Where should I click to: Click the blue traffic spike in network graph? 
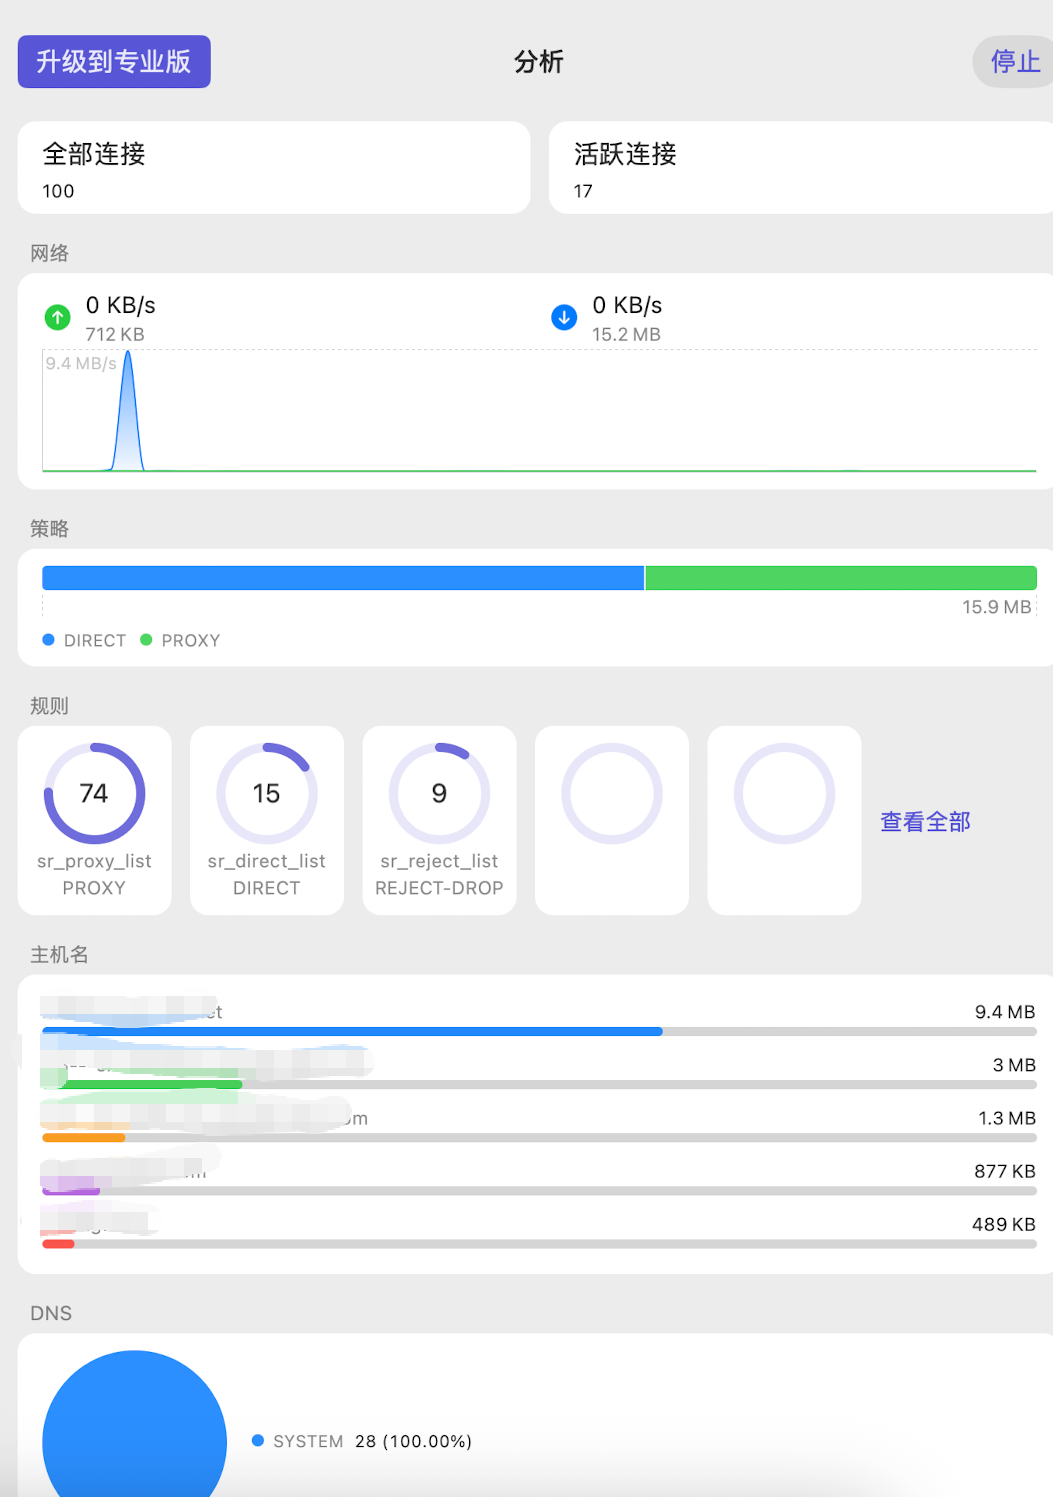click(x=128, y=420)
